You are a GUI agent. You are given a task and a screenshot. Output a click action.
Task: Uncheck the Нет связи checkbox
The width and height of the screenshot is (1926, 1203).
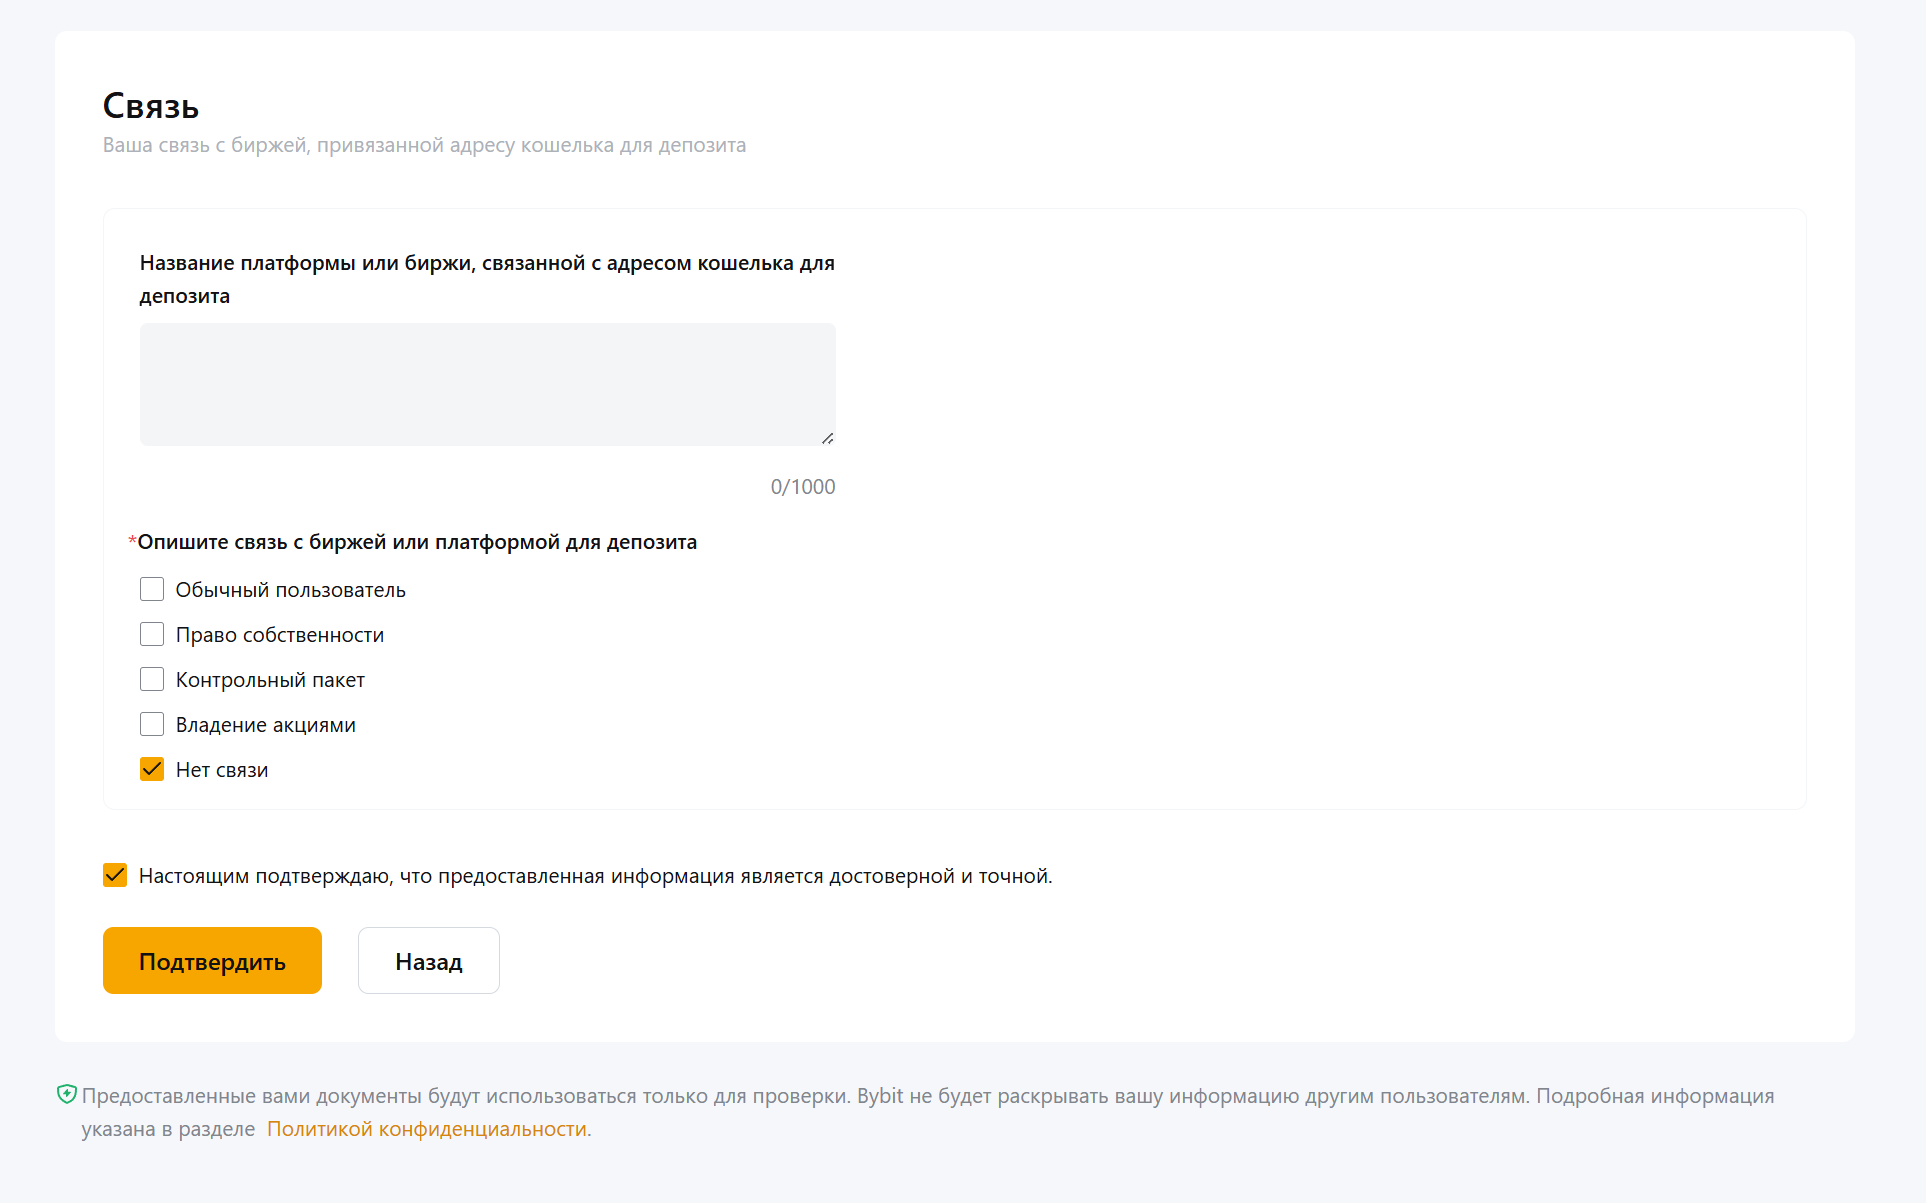(152, 769)
